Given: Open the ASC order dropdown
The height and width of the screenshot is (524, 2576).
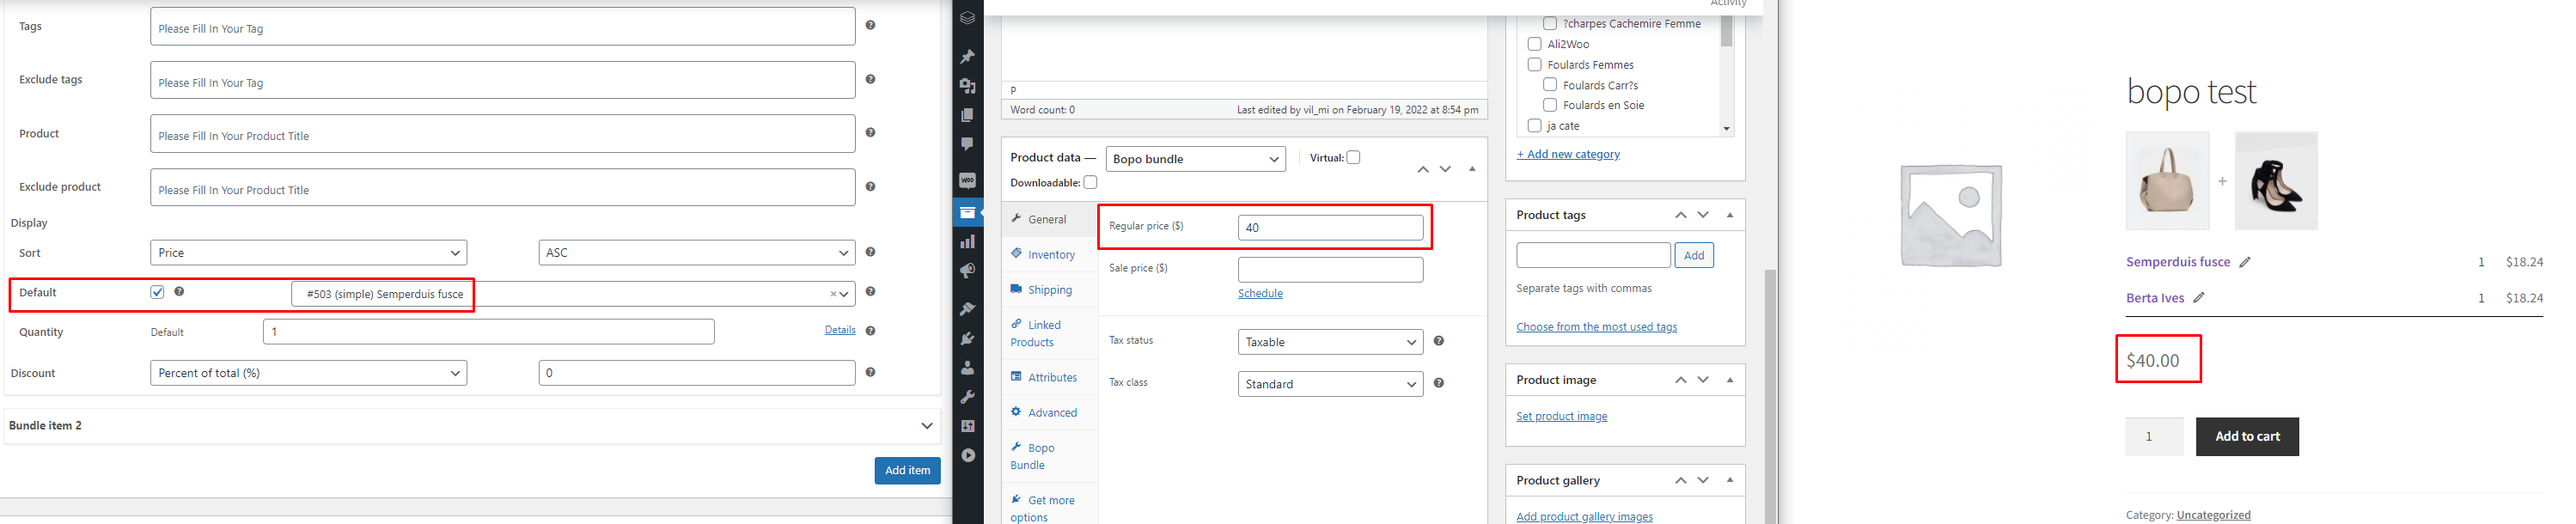Looking at the screenshot, I should 696,253.
